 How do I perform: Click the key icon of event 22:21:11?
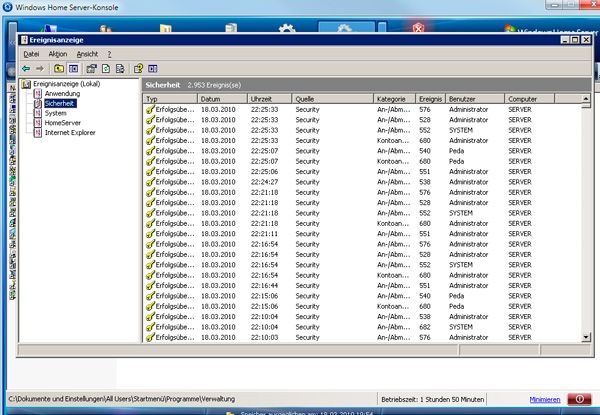coord(150,233)
